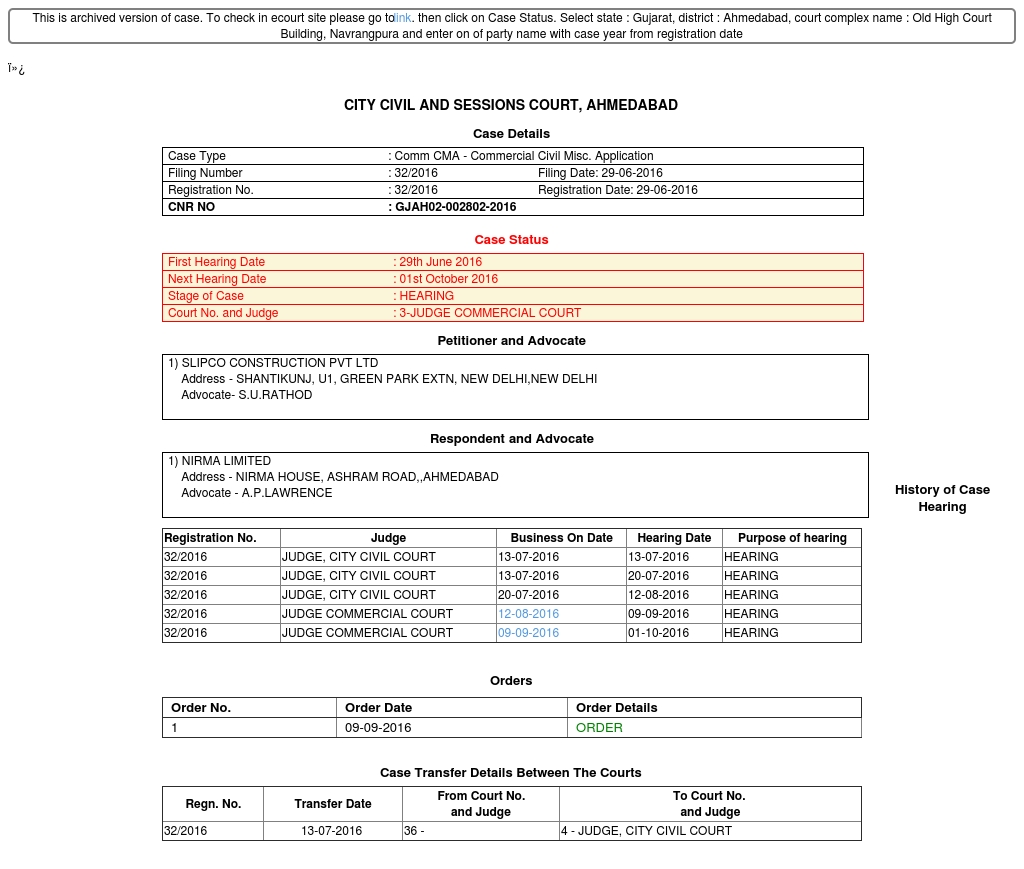
Task: Click next hearing date 01st October 2016
Action: coord(448,279)
